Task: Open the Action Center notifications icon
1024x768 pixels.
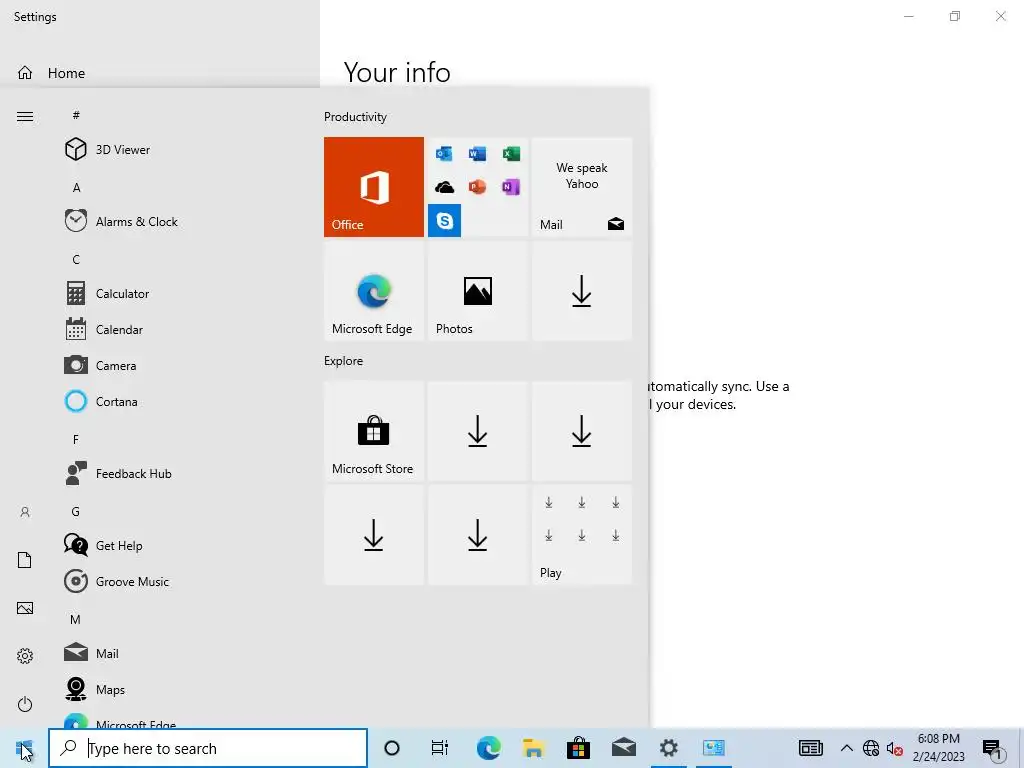Action: coord(992,748)
